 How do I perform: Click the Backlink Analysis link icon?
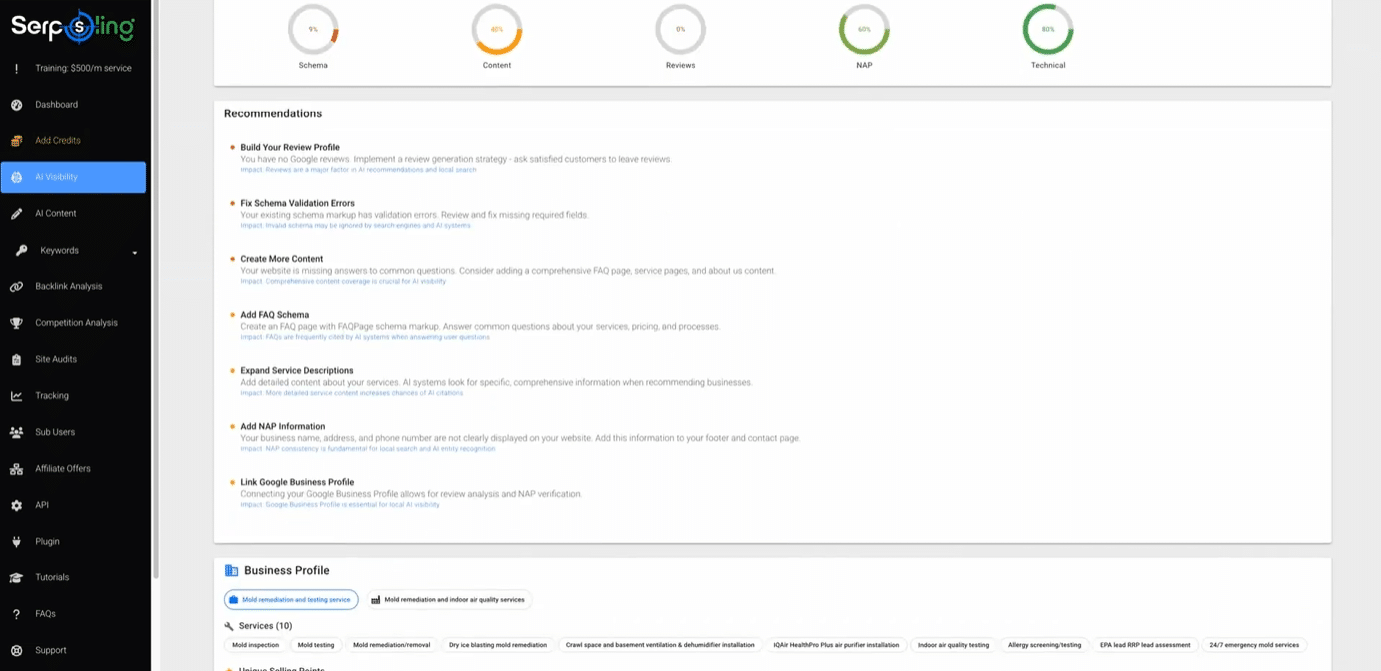point(16,287)
